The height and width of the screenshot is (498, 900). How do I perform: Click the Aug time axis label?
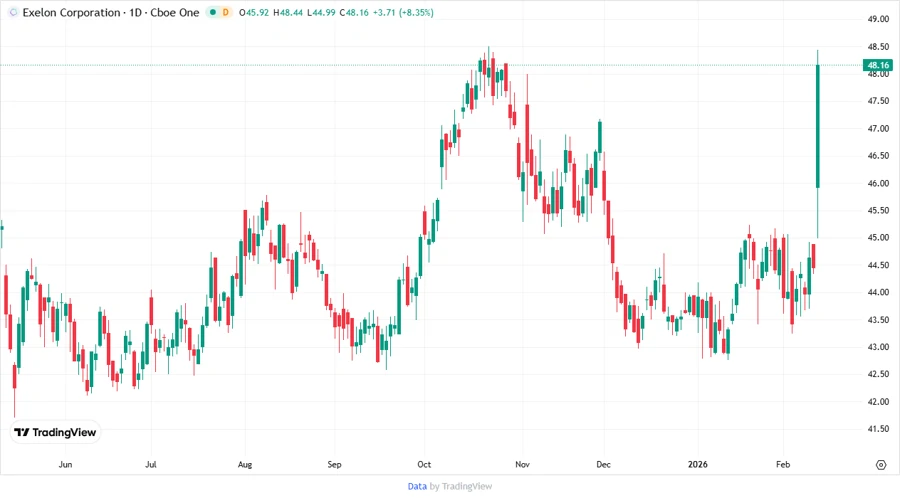245,464
